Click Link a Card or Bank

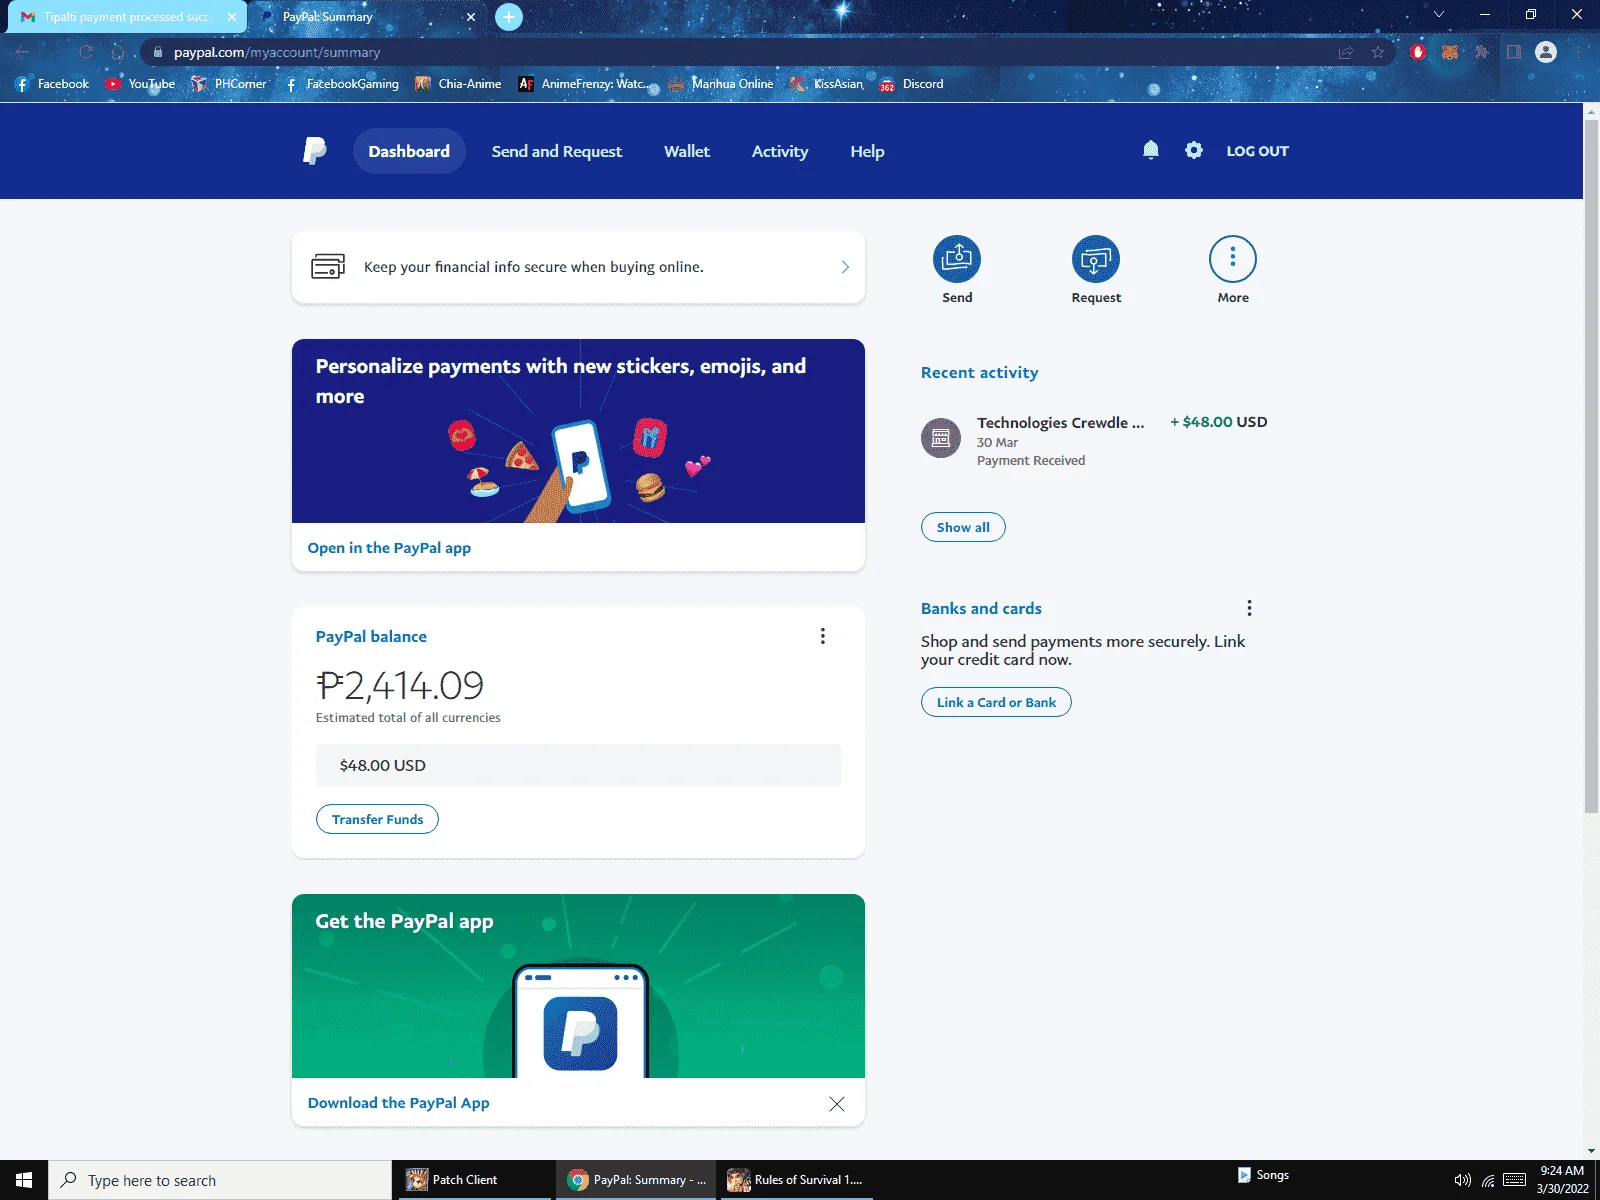pos(996,702)
